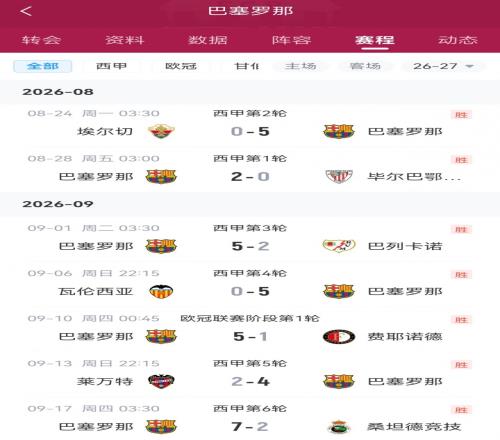Select the 欧冠 competition filter
The image size is (500, 440).
[x=181, y=66]
